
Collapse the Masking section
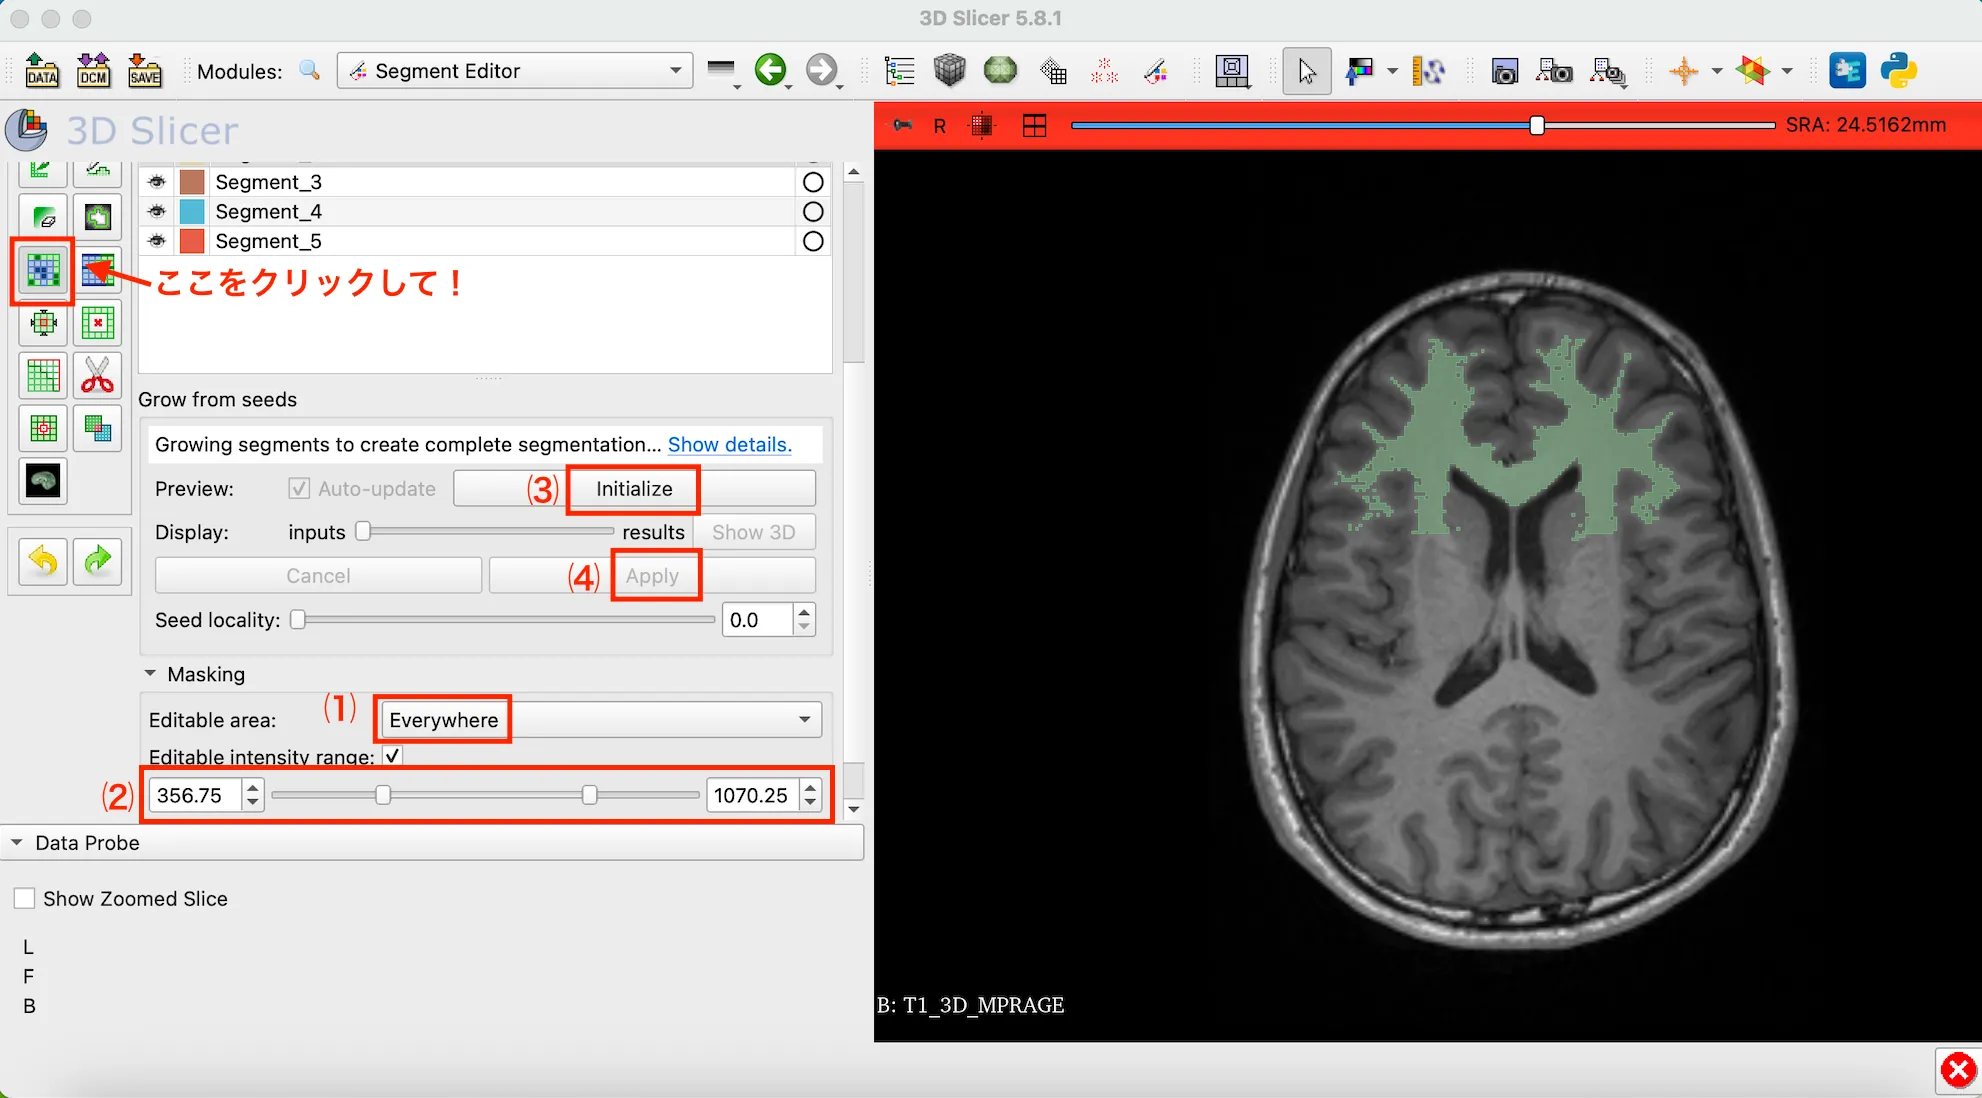pyautogui.click(x=151, y=673)
